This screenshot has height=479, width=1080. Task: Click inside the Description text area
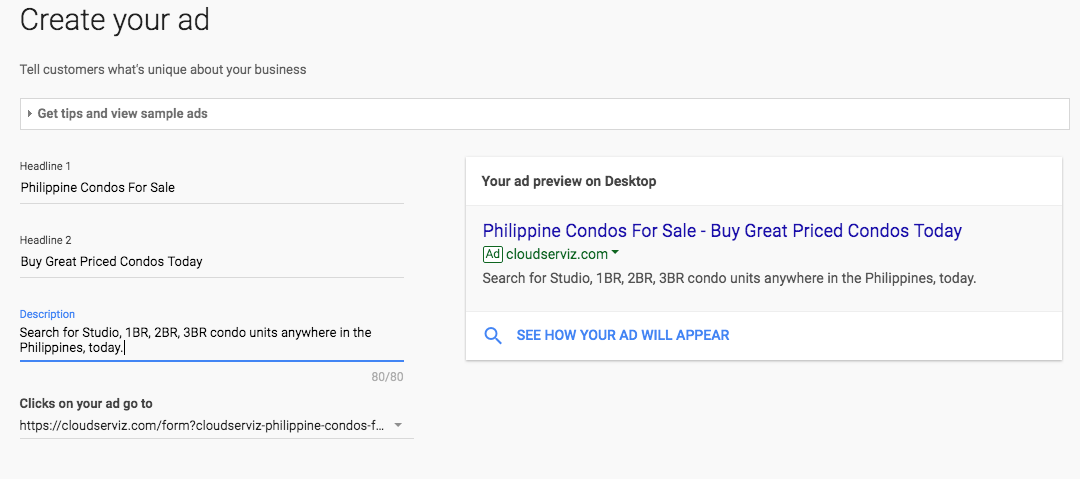coord(211,340)
